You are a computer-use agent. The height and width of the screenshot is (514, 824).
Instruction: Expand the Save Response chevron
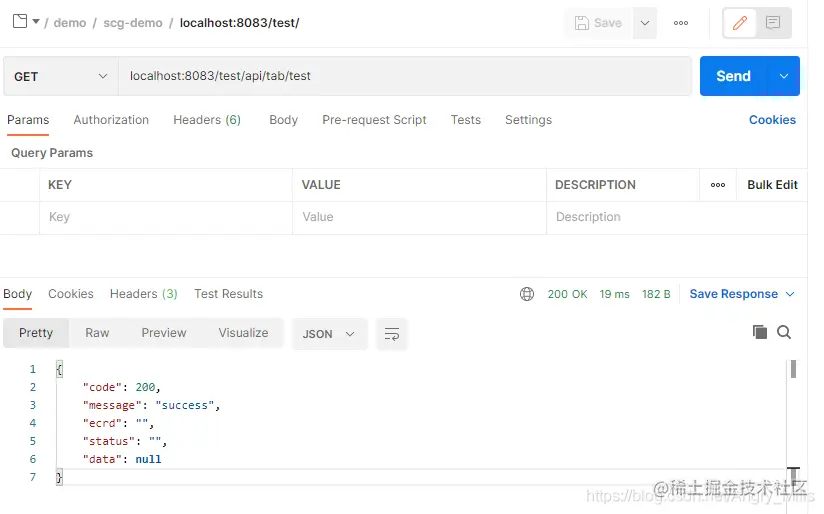790,294
